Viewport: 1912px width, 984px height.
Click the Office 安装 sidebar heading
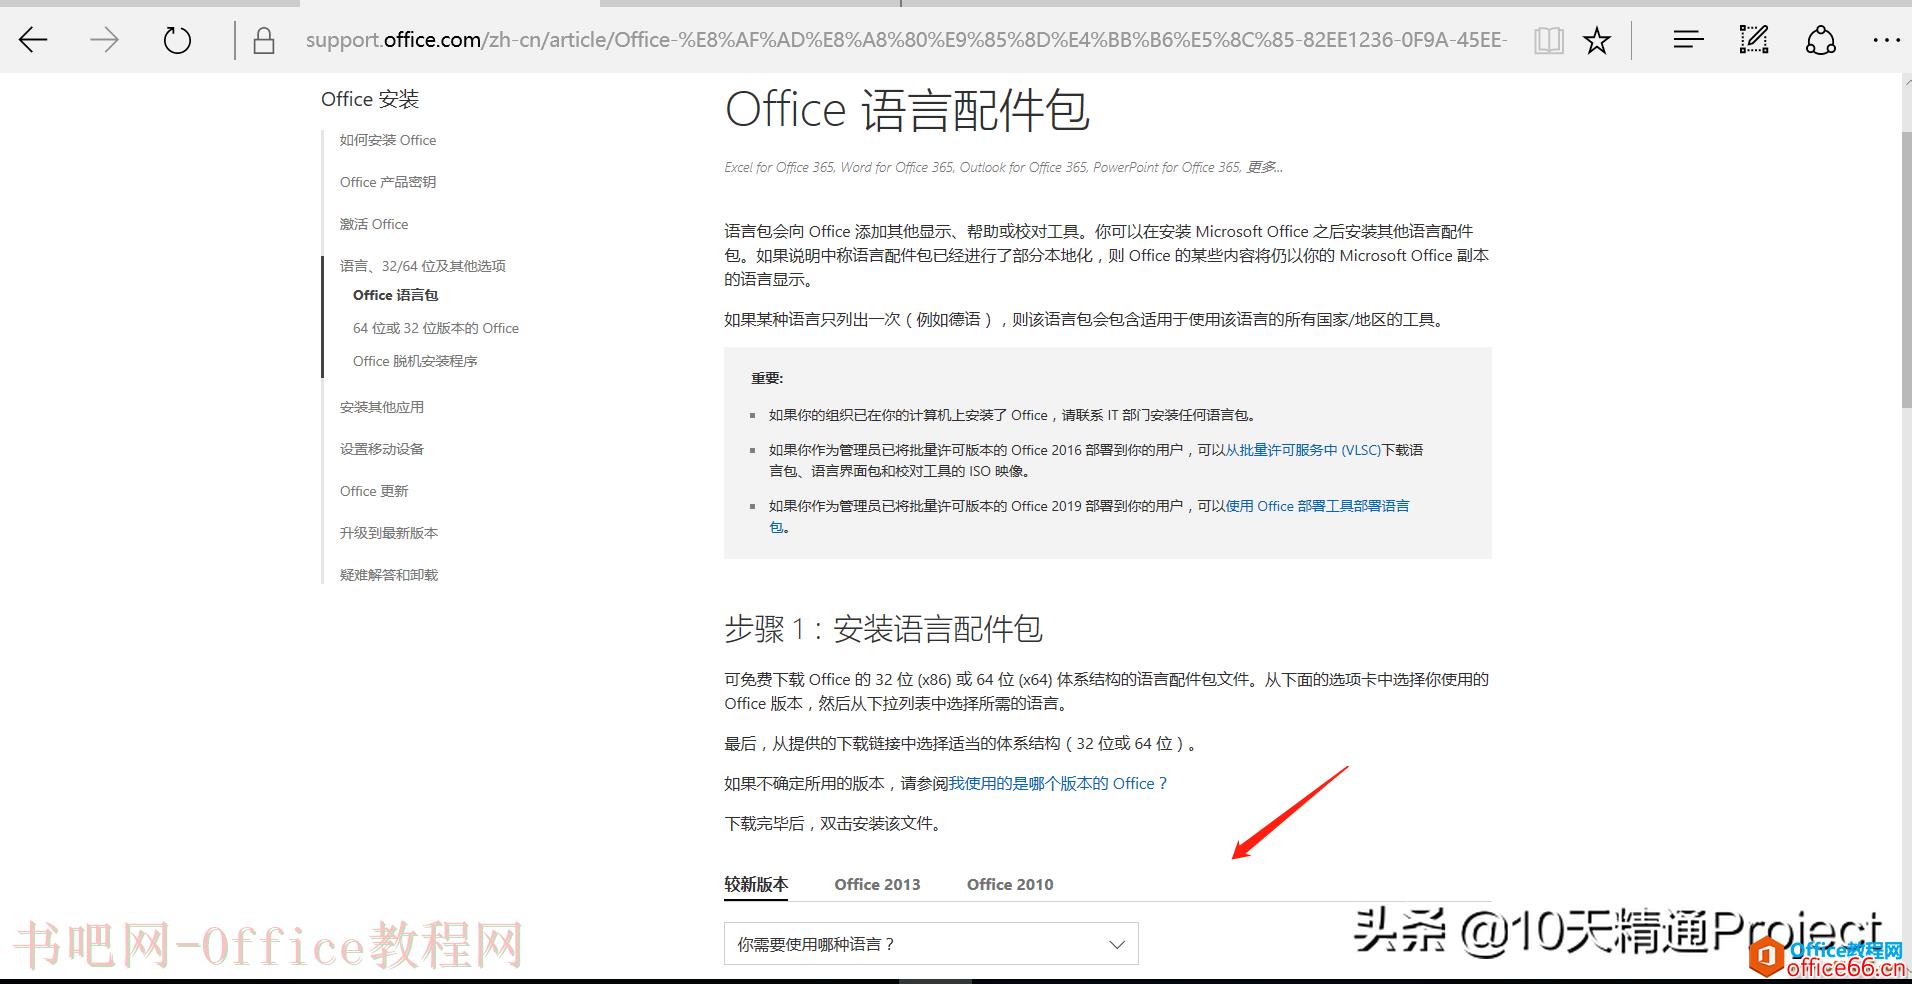pos(370,99)
